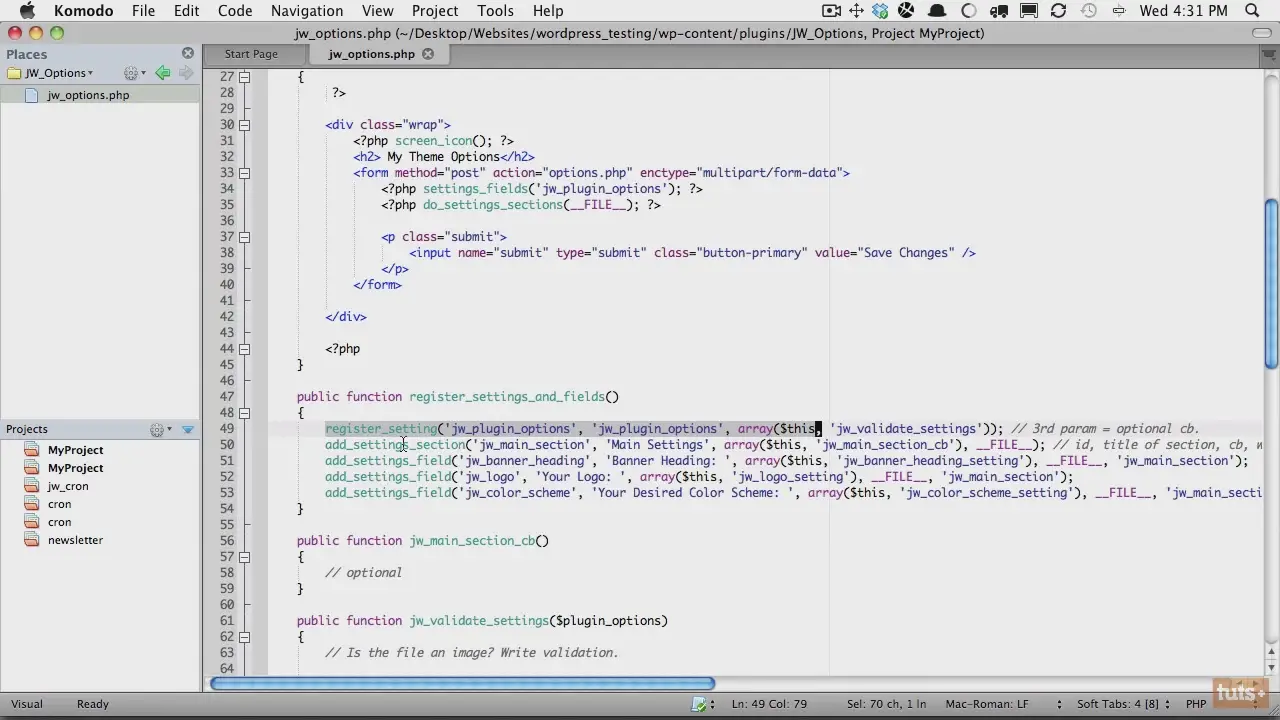The height and width of the screenshot is (720, 1280).
Task: Click the newsletter project folder icon
Action: click(31, 540)
